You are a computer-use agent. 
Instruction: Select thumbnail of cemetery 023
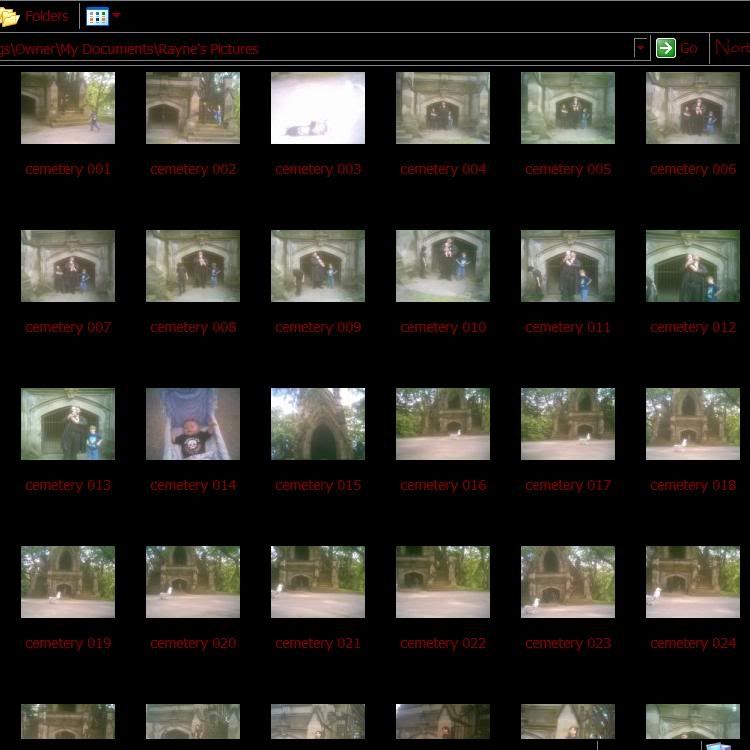tap(568, 582)
